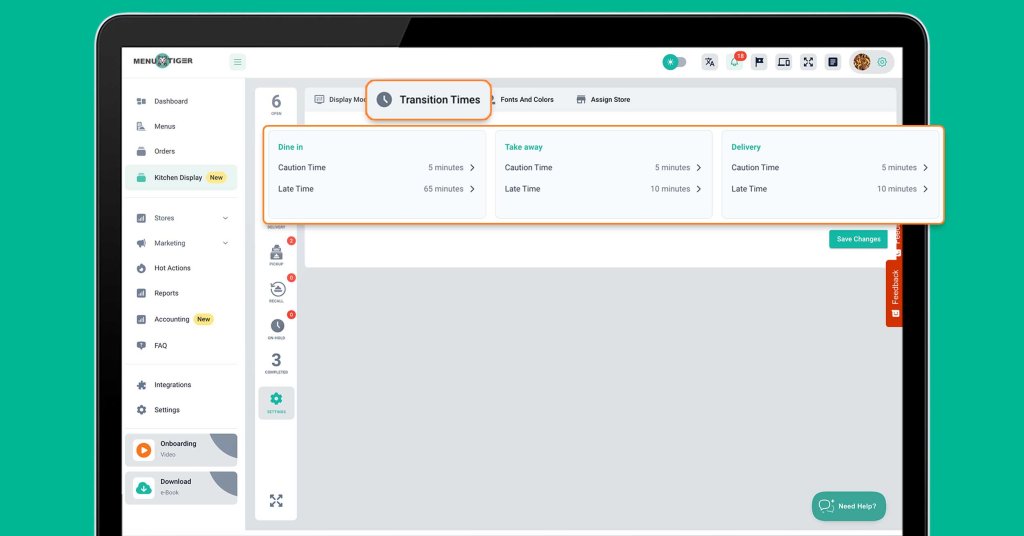Open On-Hold orders clock icon
The height and width of the screenshot is (536, 1024).
pyautogui.click(x=277, y=327)
